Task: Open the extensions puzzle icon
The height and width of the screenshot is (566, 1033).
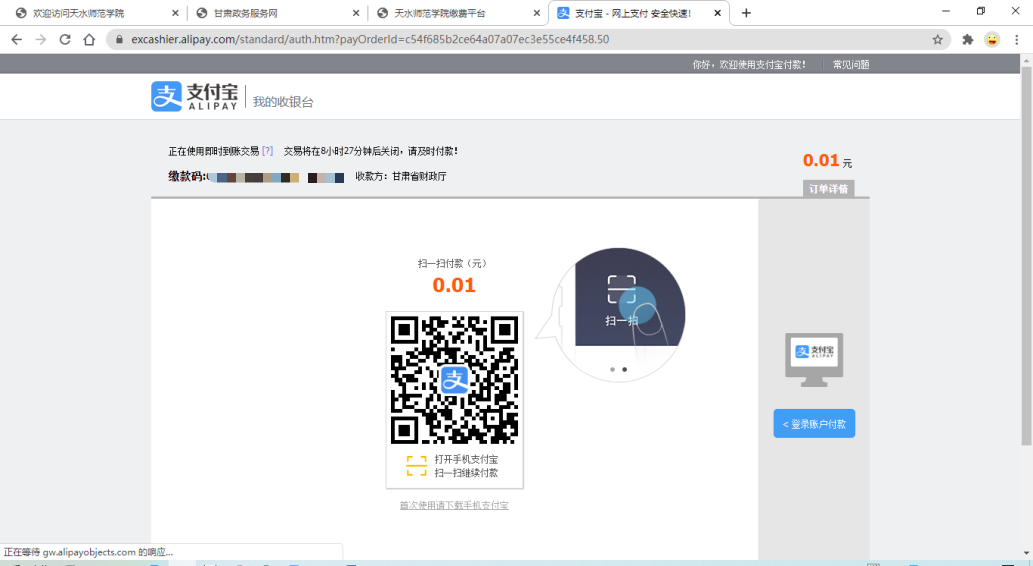Action: click(967, 40)
